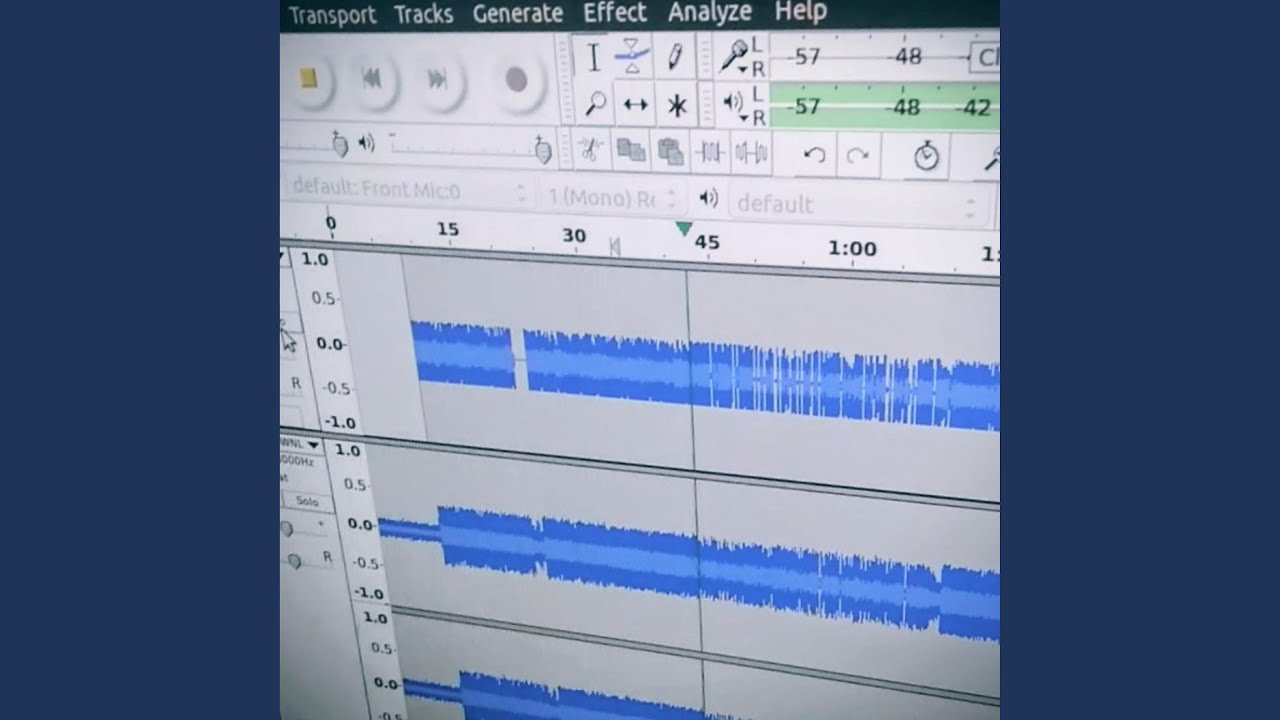Adjust the playback volume slider knob
This screenshot has width=1280, height=720.
[543, 150]
